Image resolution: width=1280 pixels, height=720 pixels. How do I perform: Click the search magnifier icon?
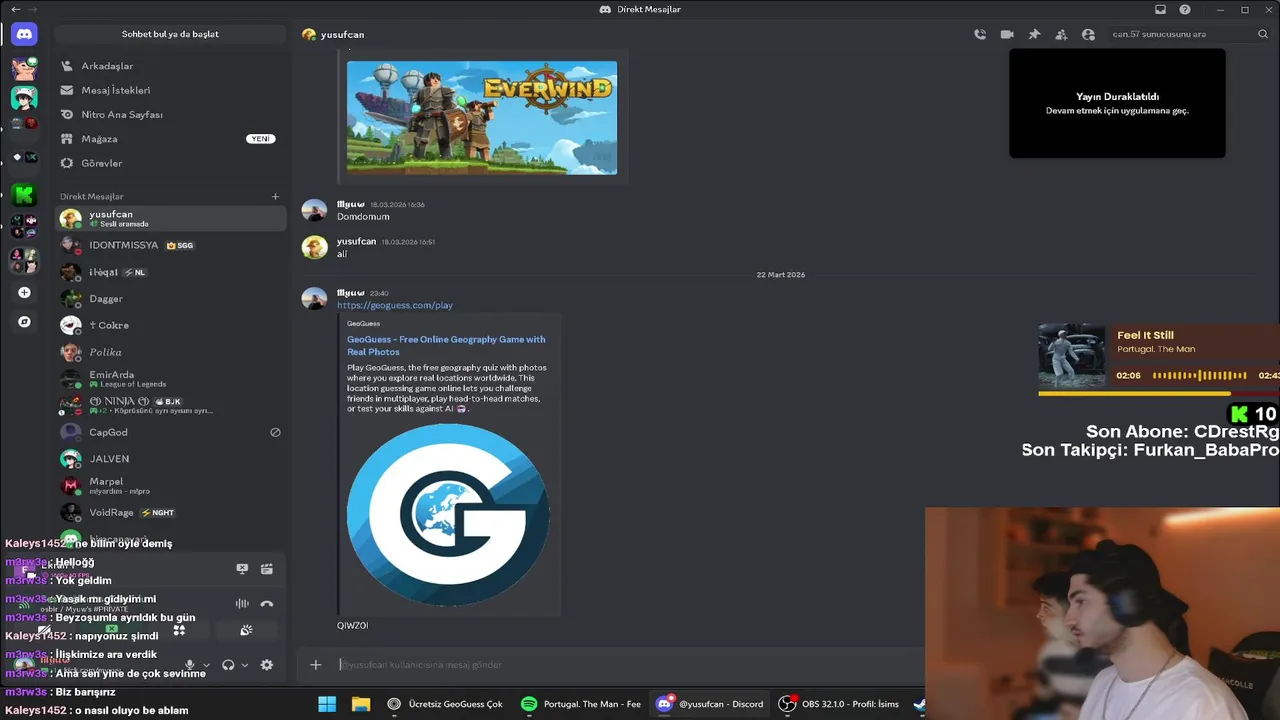1263,34
